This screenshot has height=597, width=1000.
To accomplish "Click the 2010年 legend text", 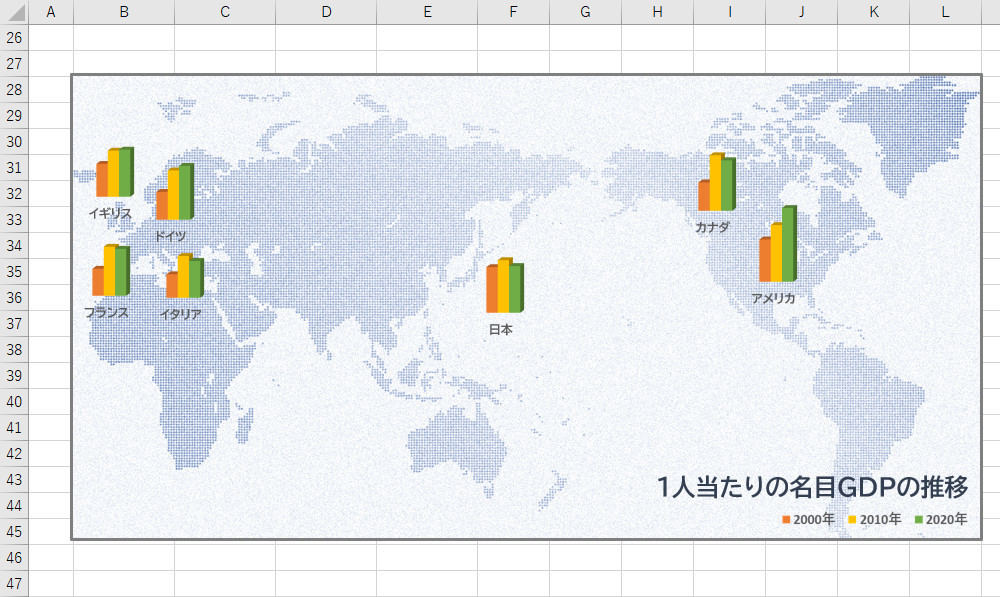I will click(x=880, y=520).
